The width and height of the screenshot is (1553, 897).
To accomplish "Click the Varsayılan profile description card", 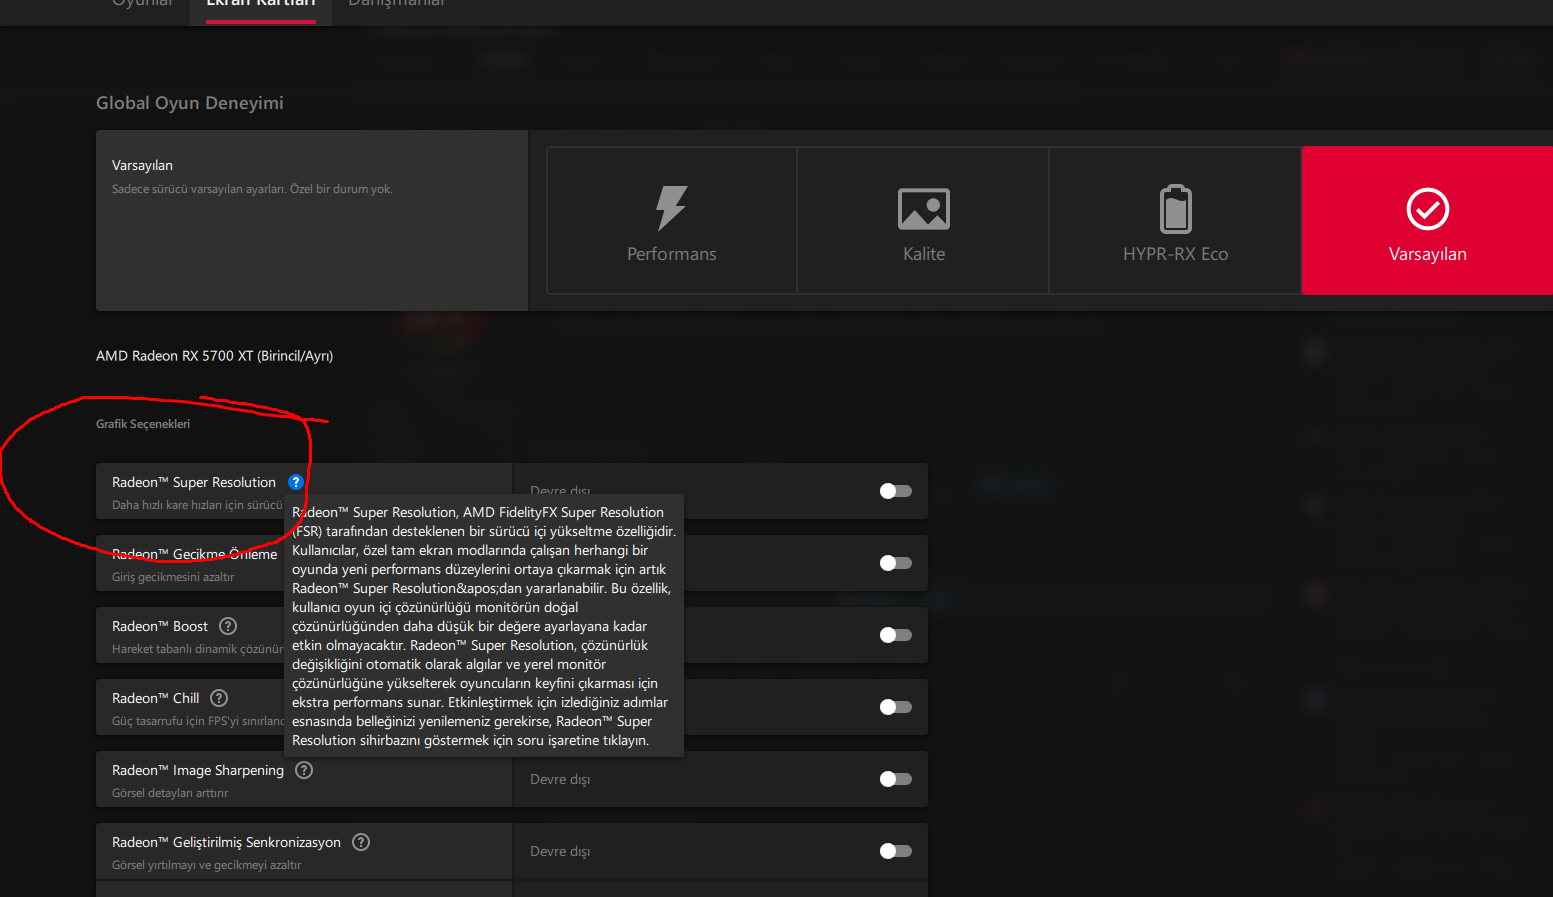I will pos(312,220).
